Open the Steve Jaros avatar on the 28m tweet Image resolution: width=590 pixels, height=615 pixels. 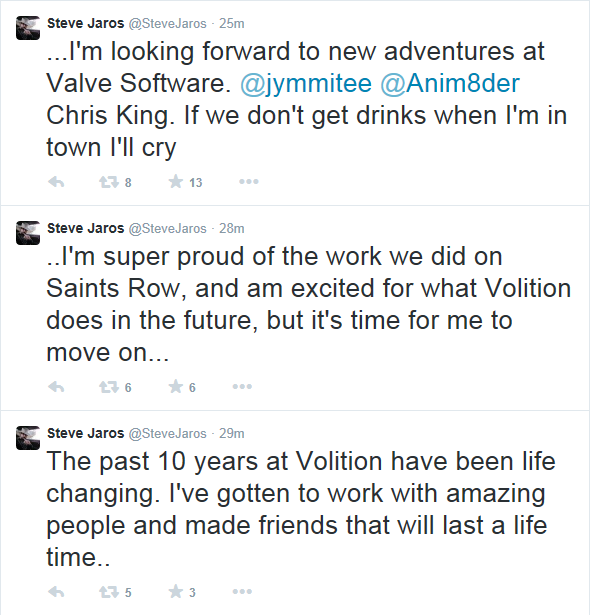(x=28, y=233)
